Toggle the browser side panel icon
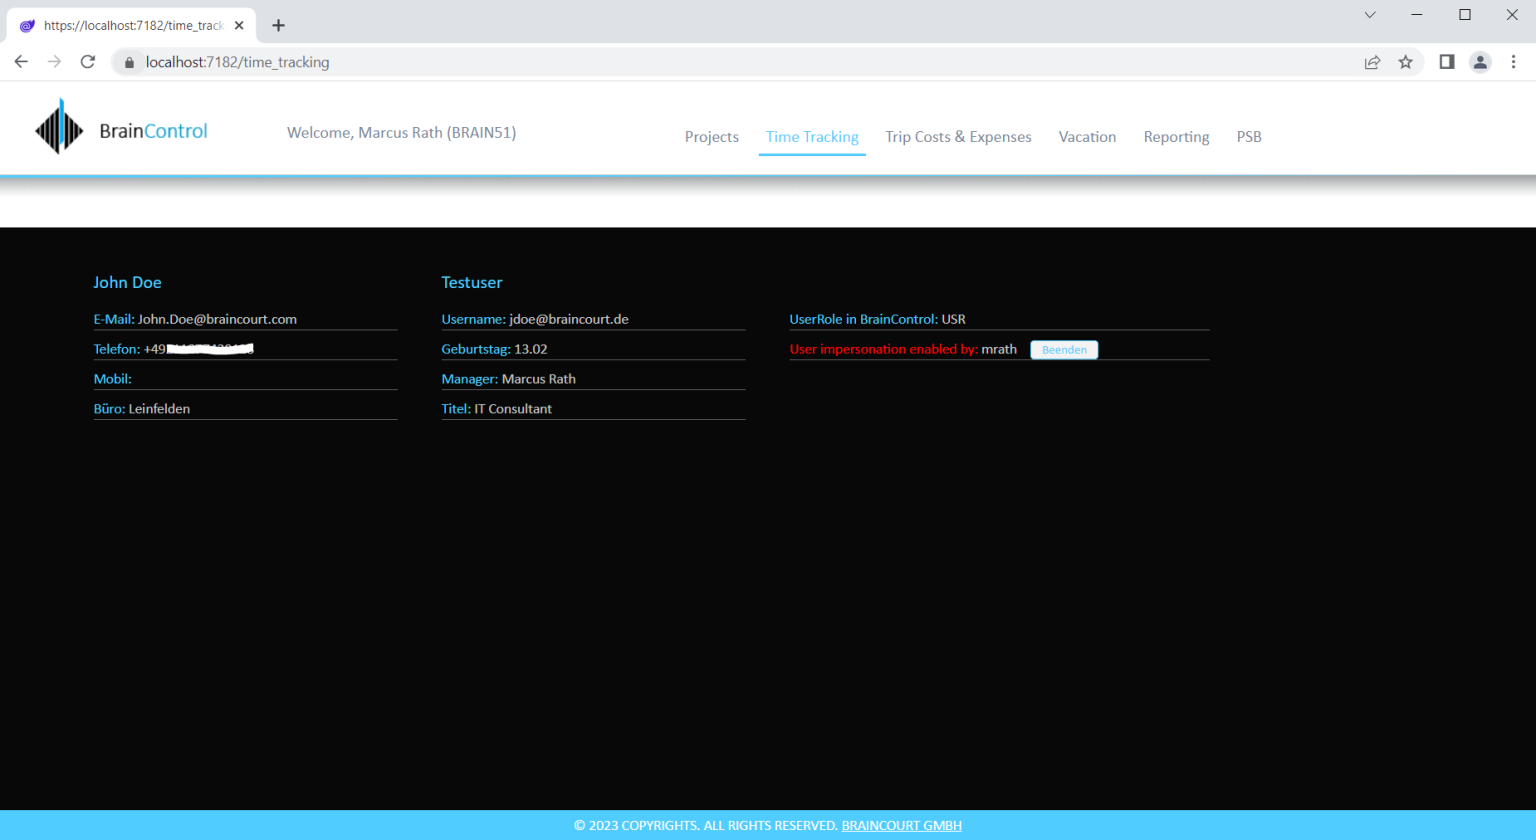This screenshot has height=840, width=1536. (1446, 62)
